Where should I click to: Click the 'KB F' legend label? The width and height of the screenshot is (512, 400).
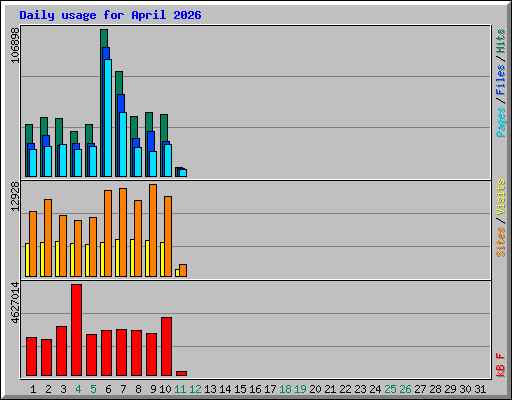(x=500, y=365)
